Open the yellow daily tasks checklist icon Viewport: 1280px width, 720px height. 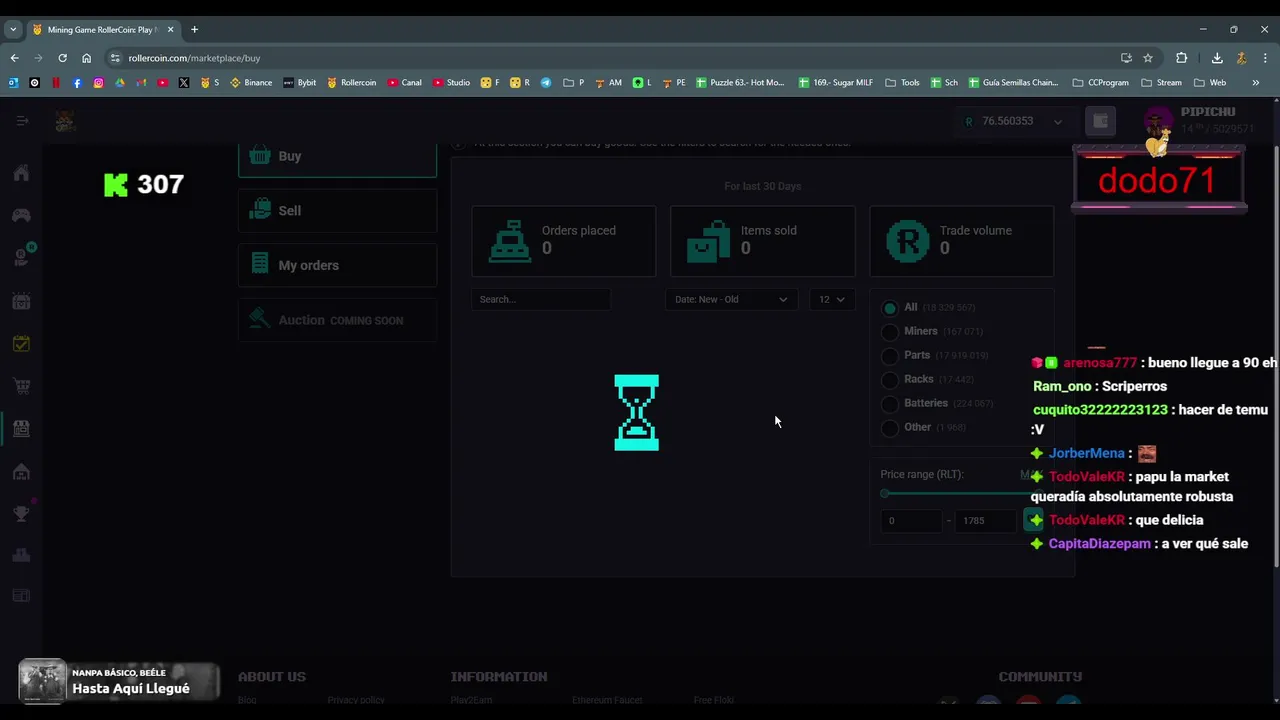pyautogui.click(x=21, y=343)
